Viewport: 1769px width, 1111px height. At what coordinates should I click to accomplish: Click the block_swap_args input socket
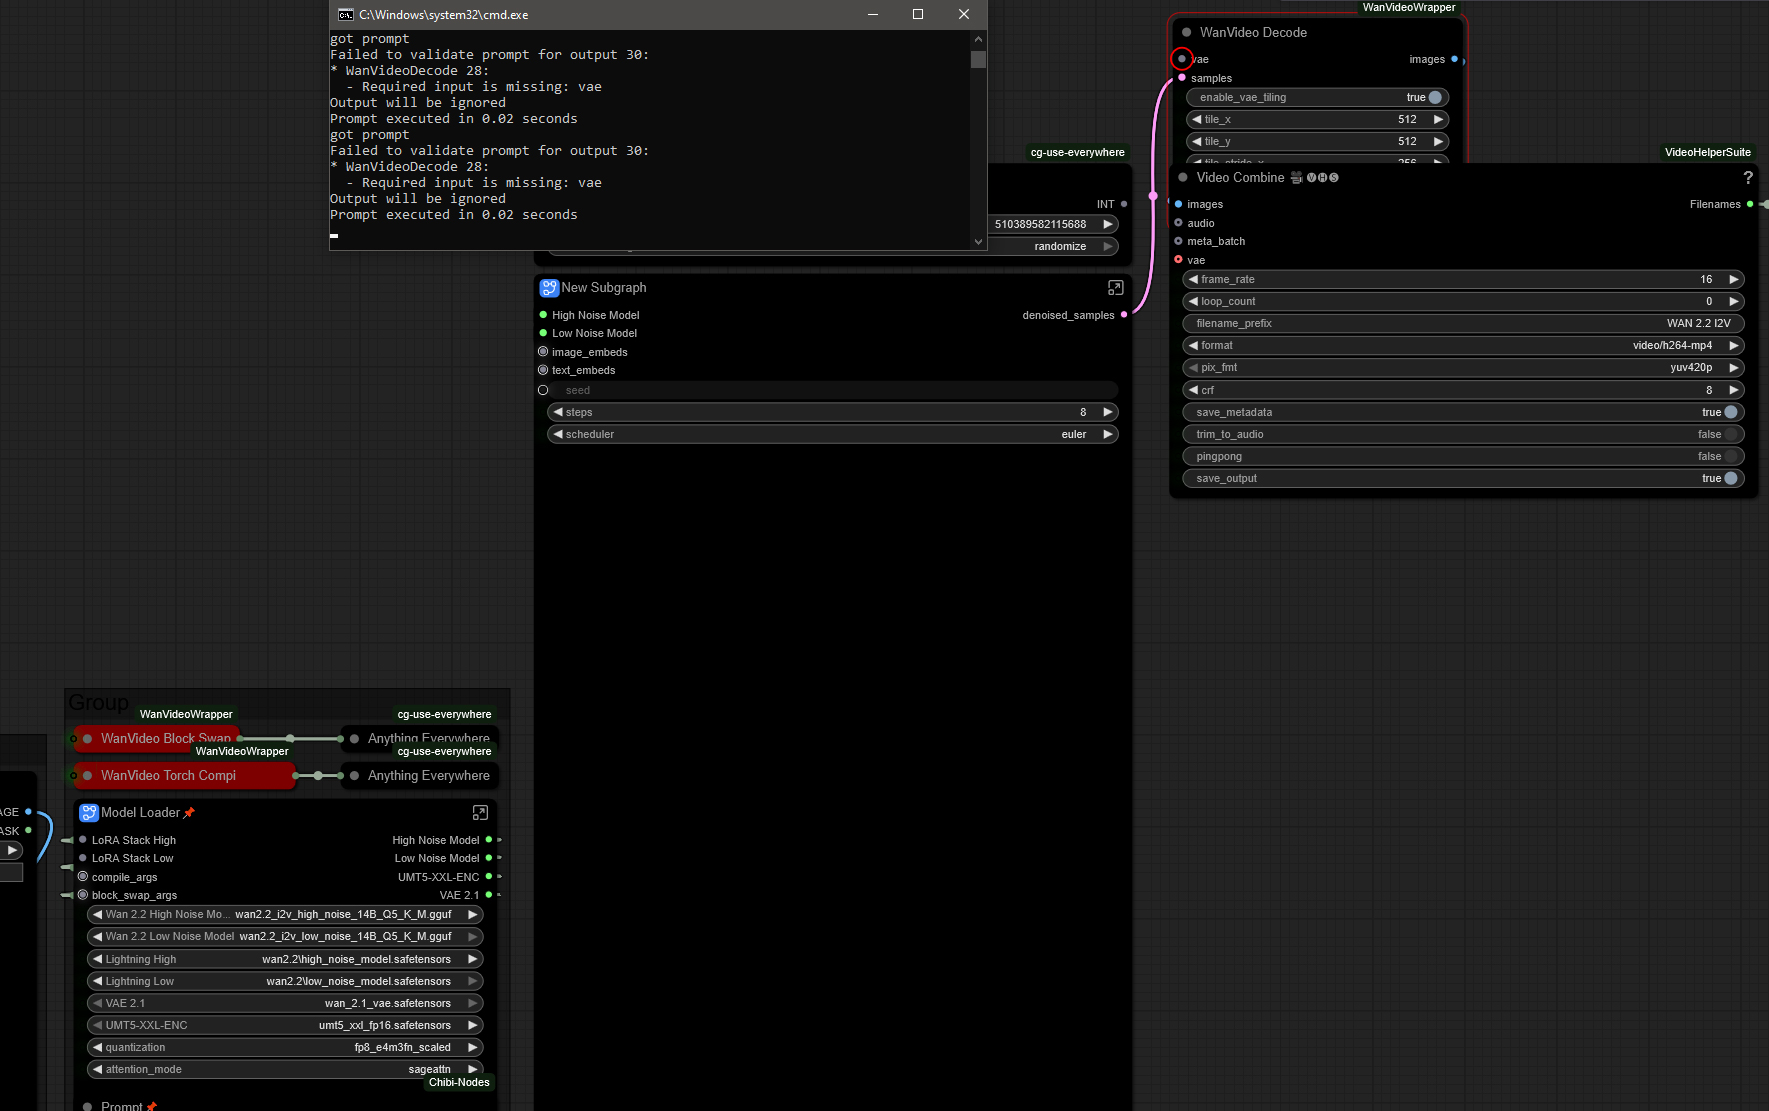(x=83, y=895)
